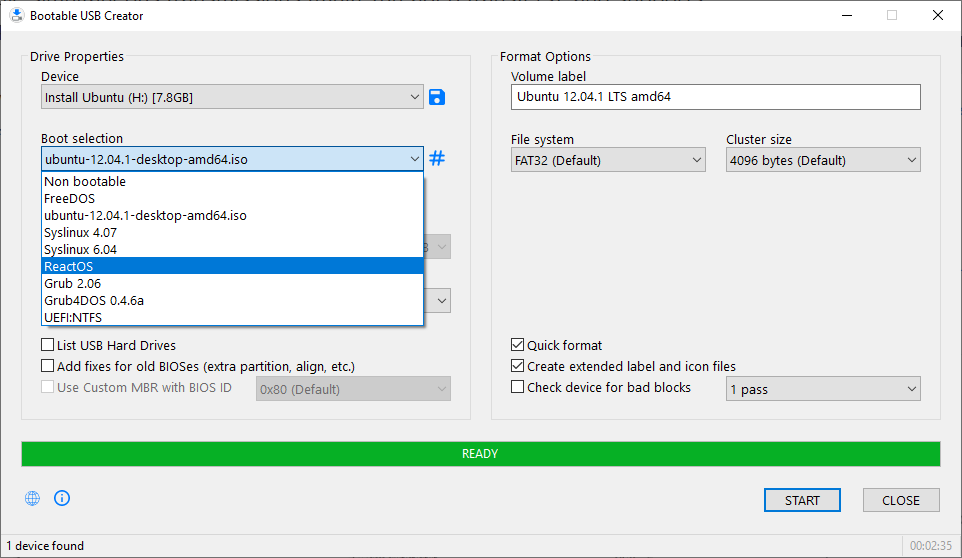Click the hash checksum icon

(437, 159)
